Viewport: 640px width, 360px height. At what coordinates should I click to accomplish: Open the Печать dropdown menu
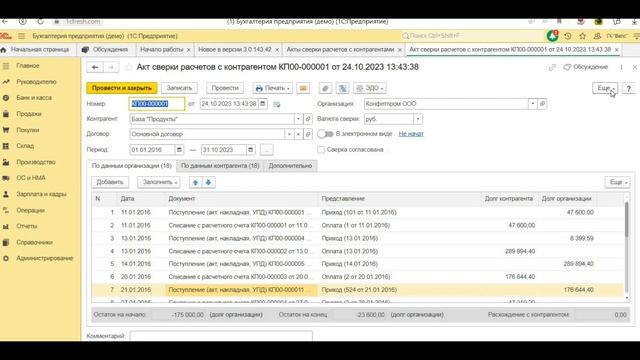coord(272,88)
